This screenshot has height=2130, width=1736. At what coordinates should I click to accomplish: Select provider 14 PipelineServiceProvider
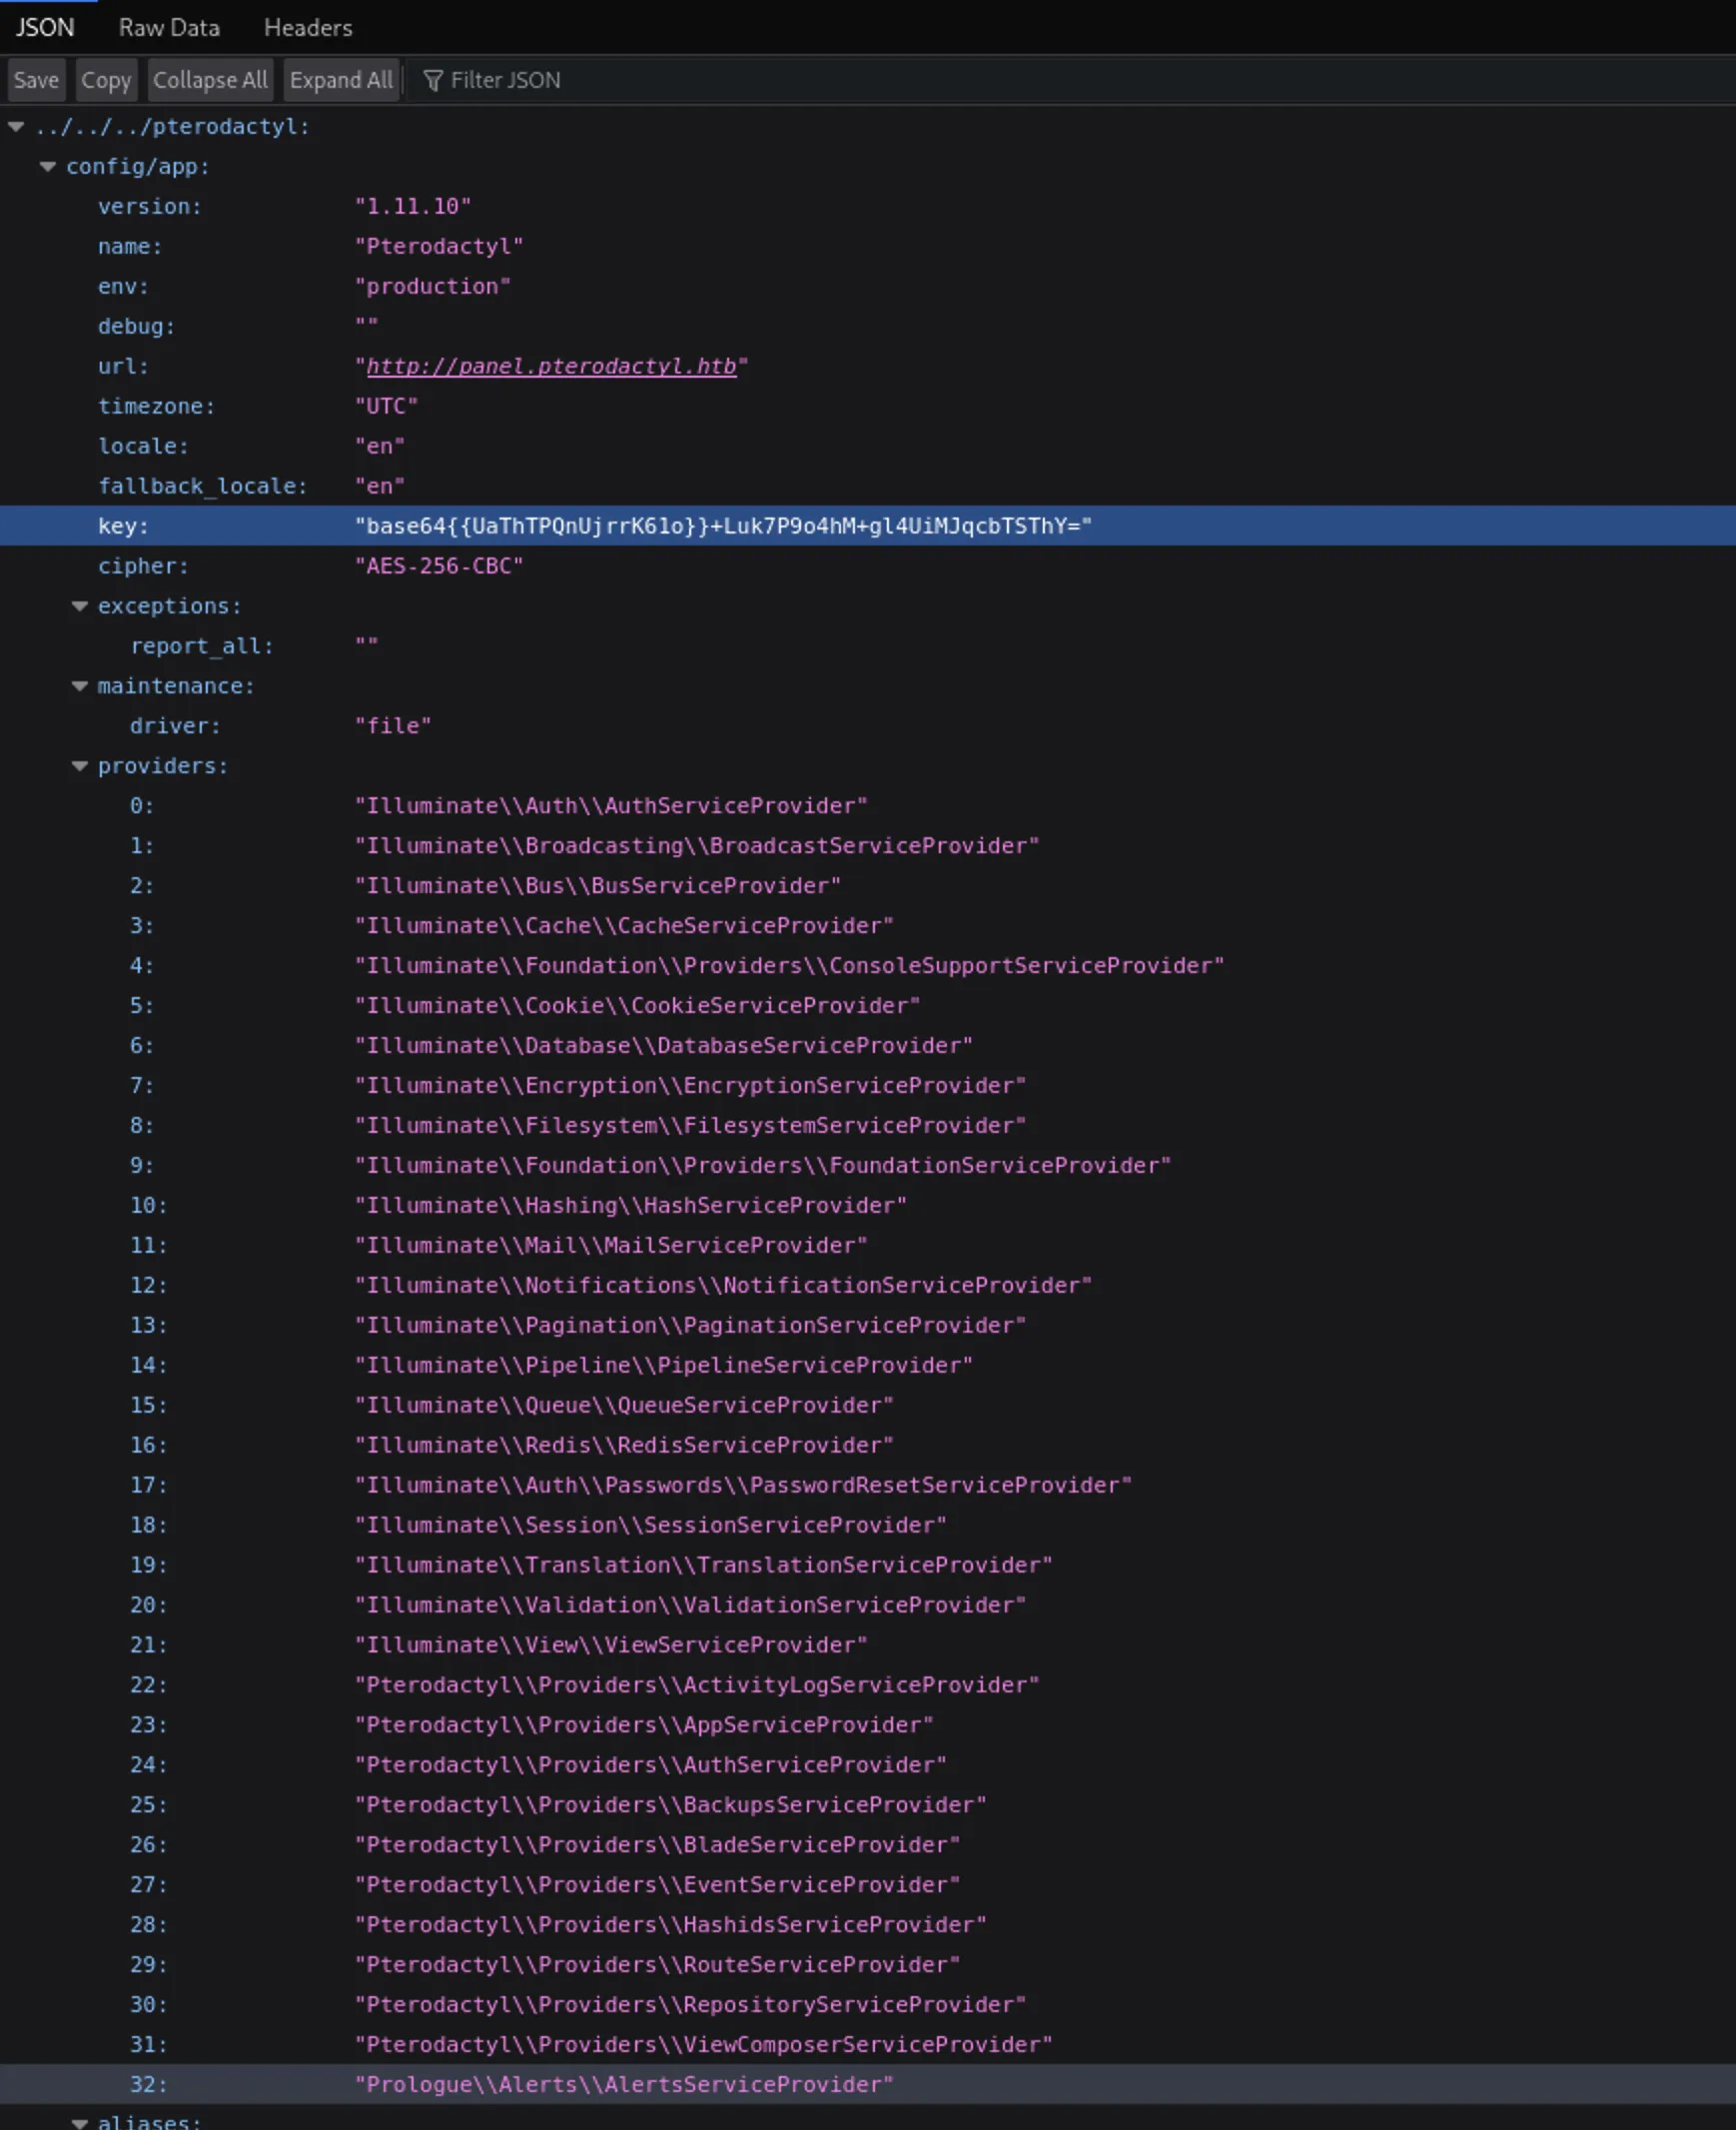868,1366
